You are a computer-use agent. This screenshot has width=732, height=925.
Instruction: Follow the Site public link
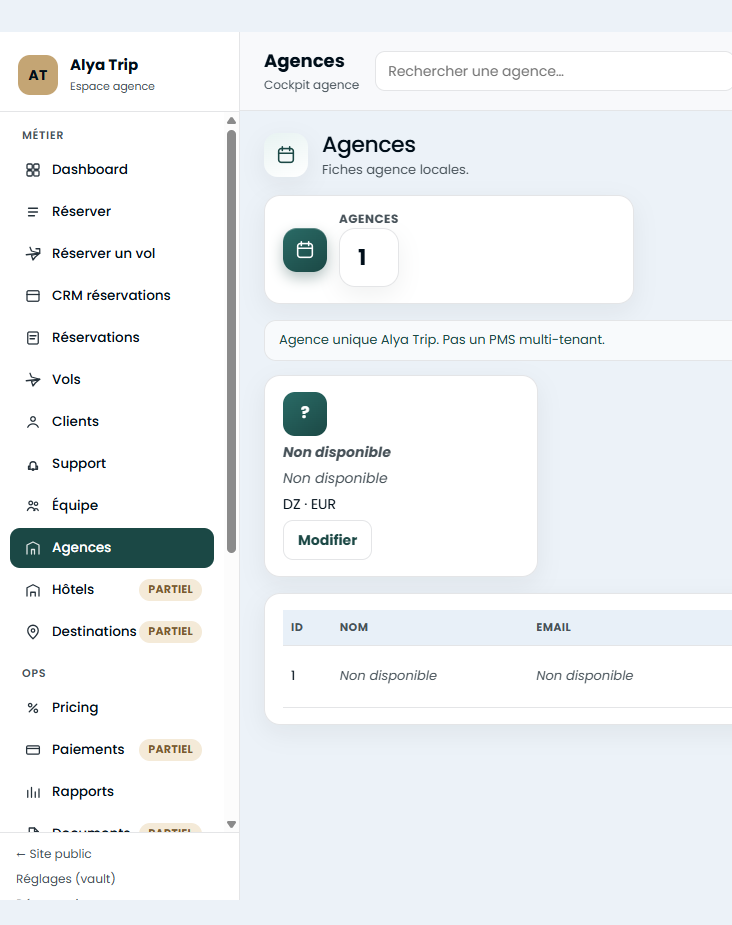coord(54,854)
